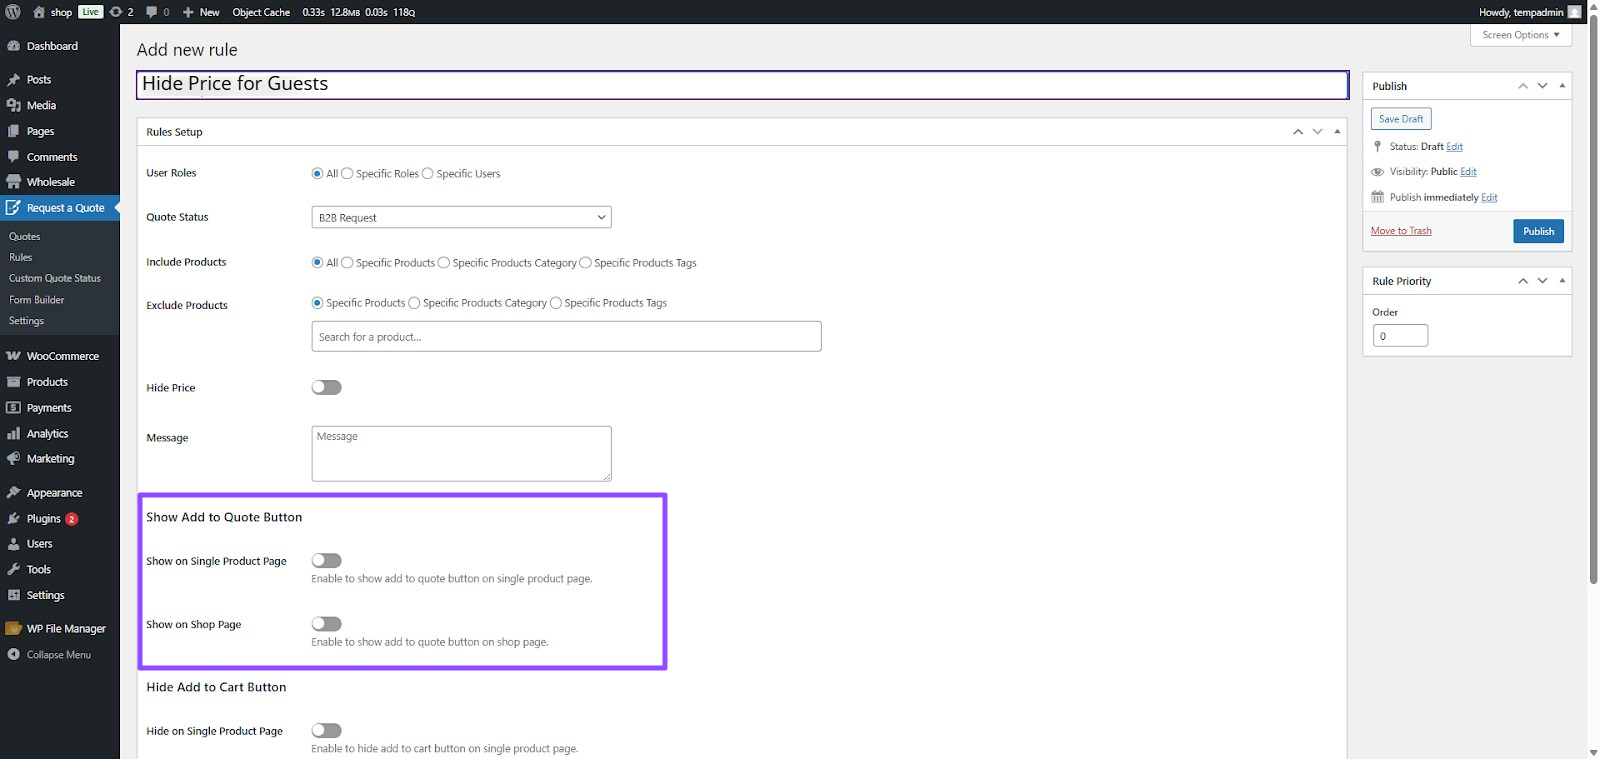
Task: Select Specific Products Tags under Exclude Products
Action: click(556, 303)
